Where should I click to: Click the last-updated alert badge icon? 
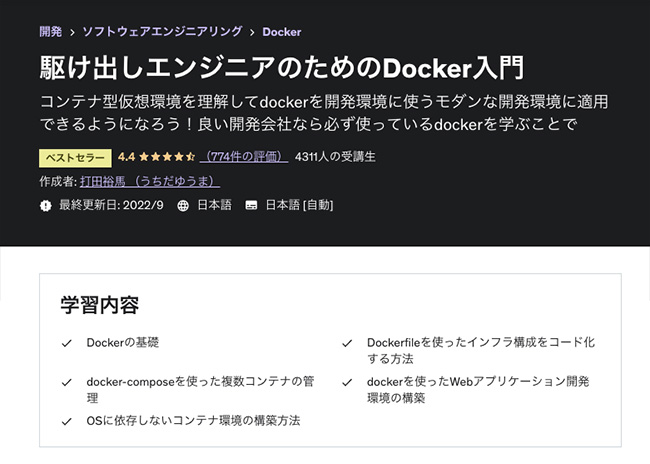click(x=45, y=205)
